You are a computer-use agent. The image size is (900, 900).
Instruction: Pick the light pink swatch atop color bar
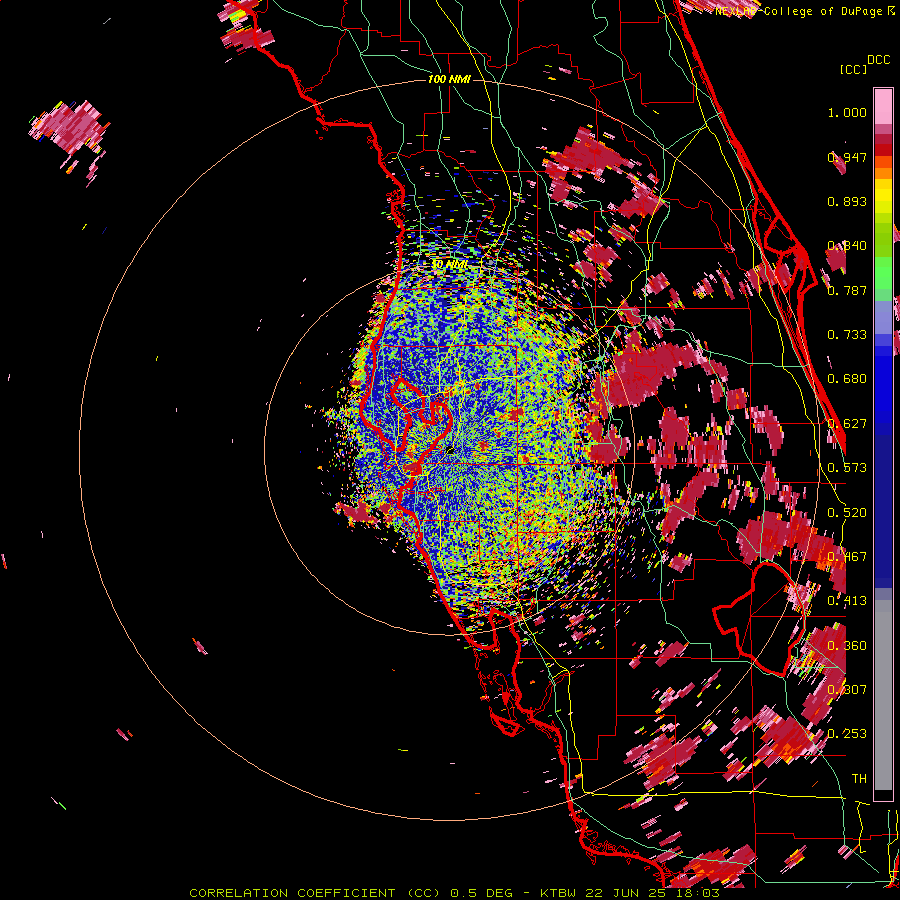point(883,106)
